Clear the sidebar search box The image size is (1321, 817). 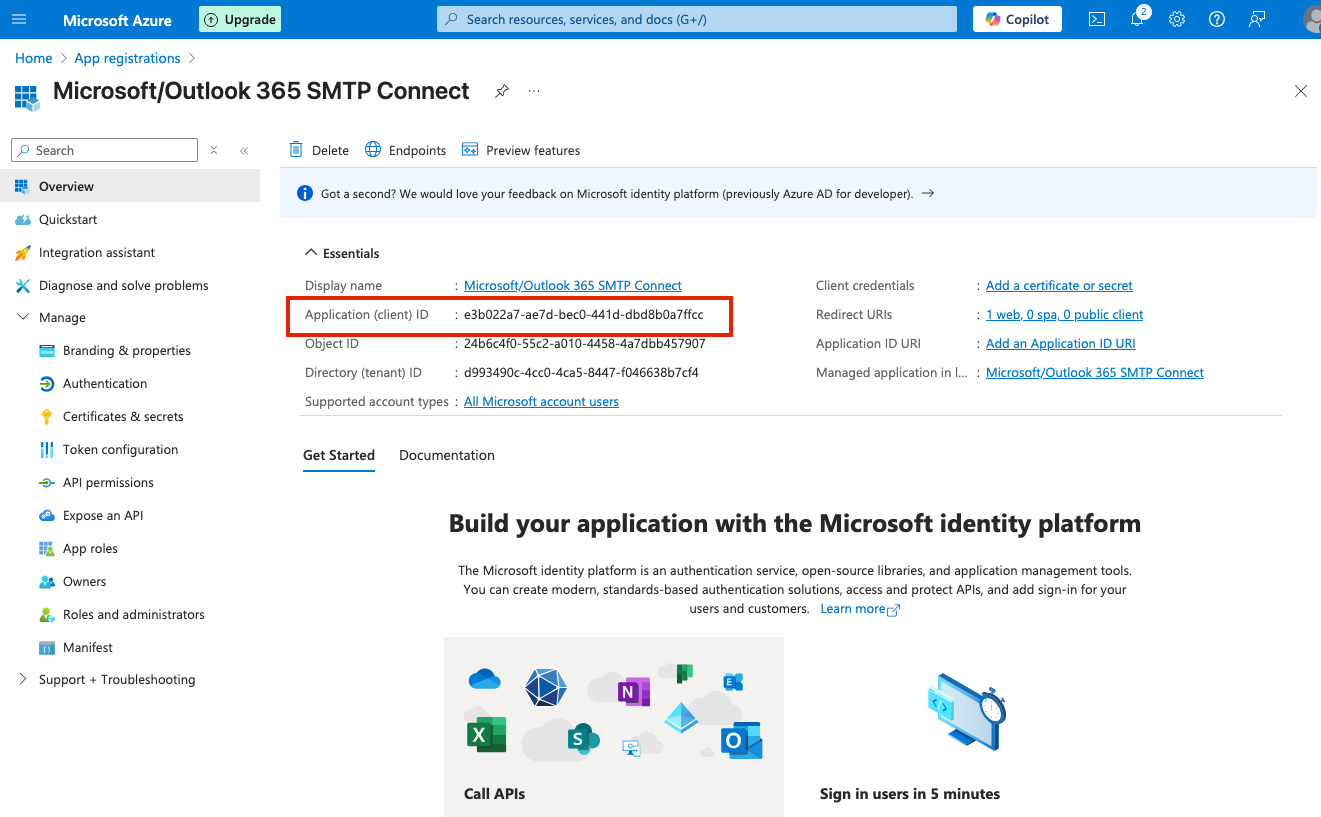pos(213,150)
